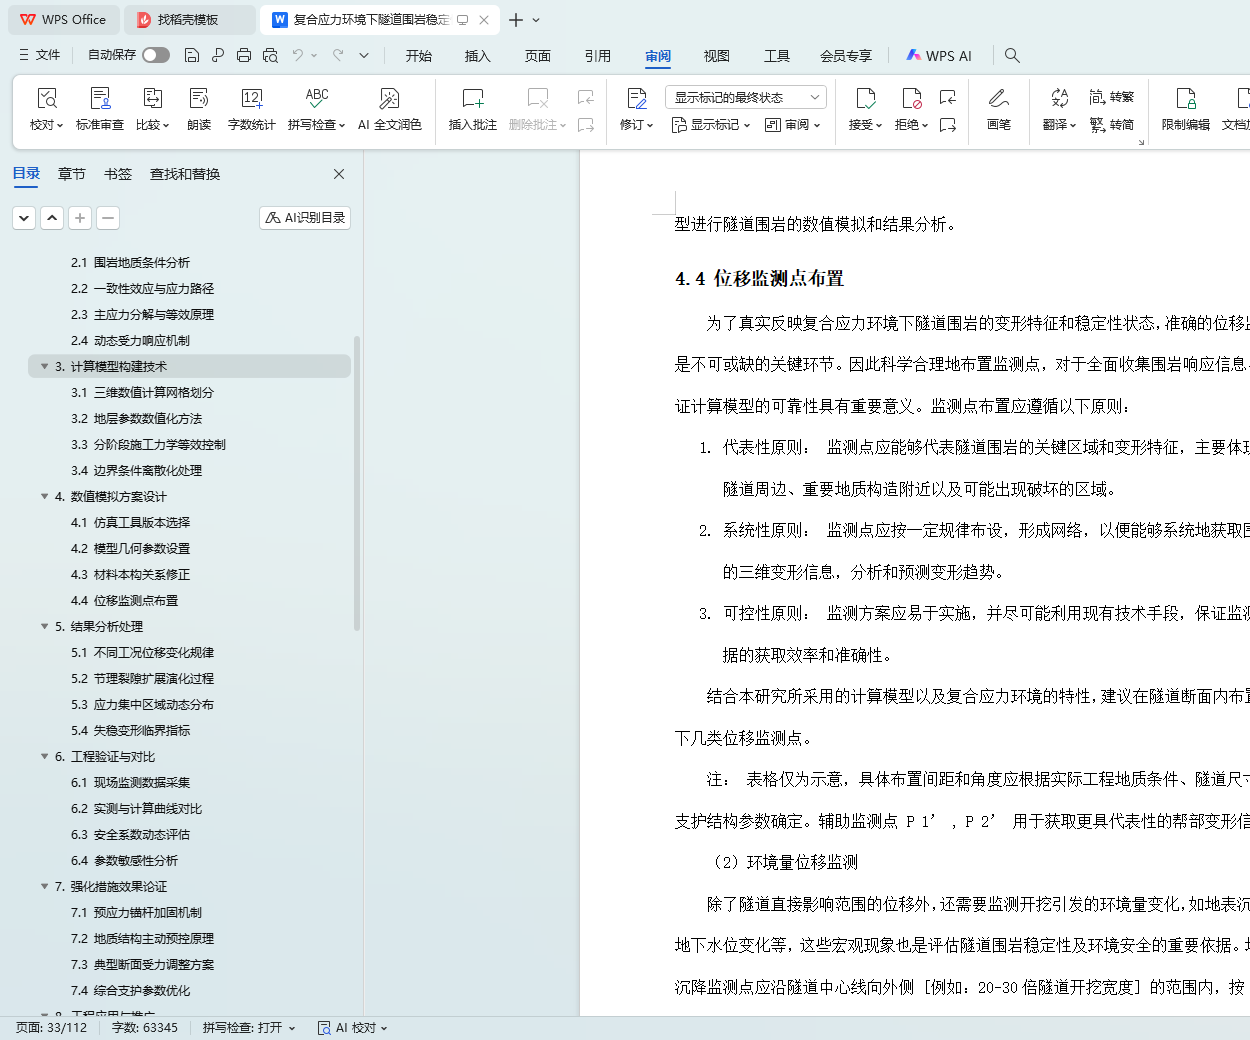Click the 限制编辑 restrict editing icon
Viewport: 1250px width, 1040px height.
(x=1185, y=99)
